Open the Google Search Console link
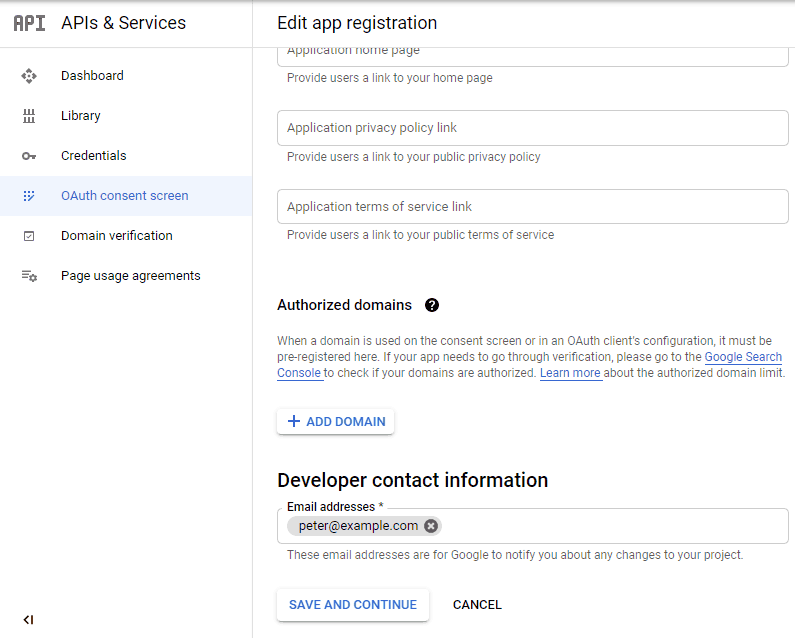The width and height of the screenshot is (795, 638). 743,357
